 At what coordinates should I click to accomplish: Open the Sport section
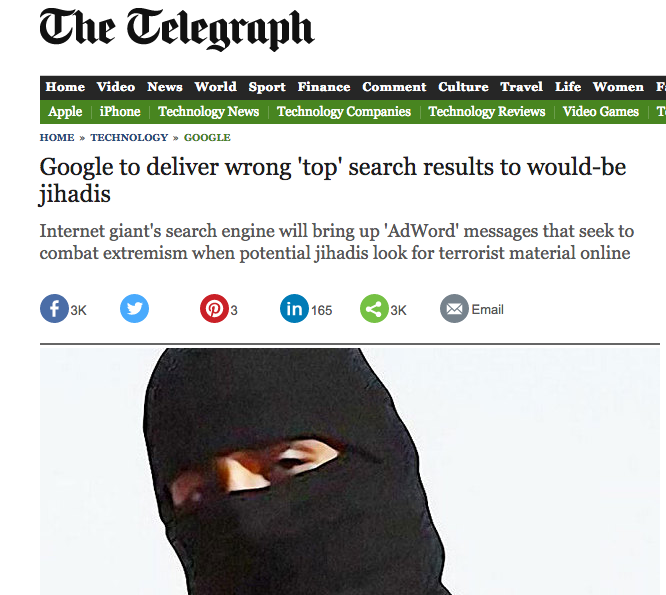(x=267, y=87)
